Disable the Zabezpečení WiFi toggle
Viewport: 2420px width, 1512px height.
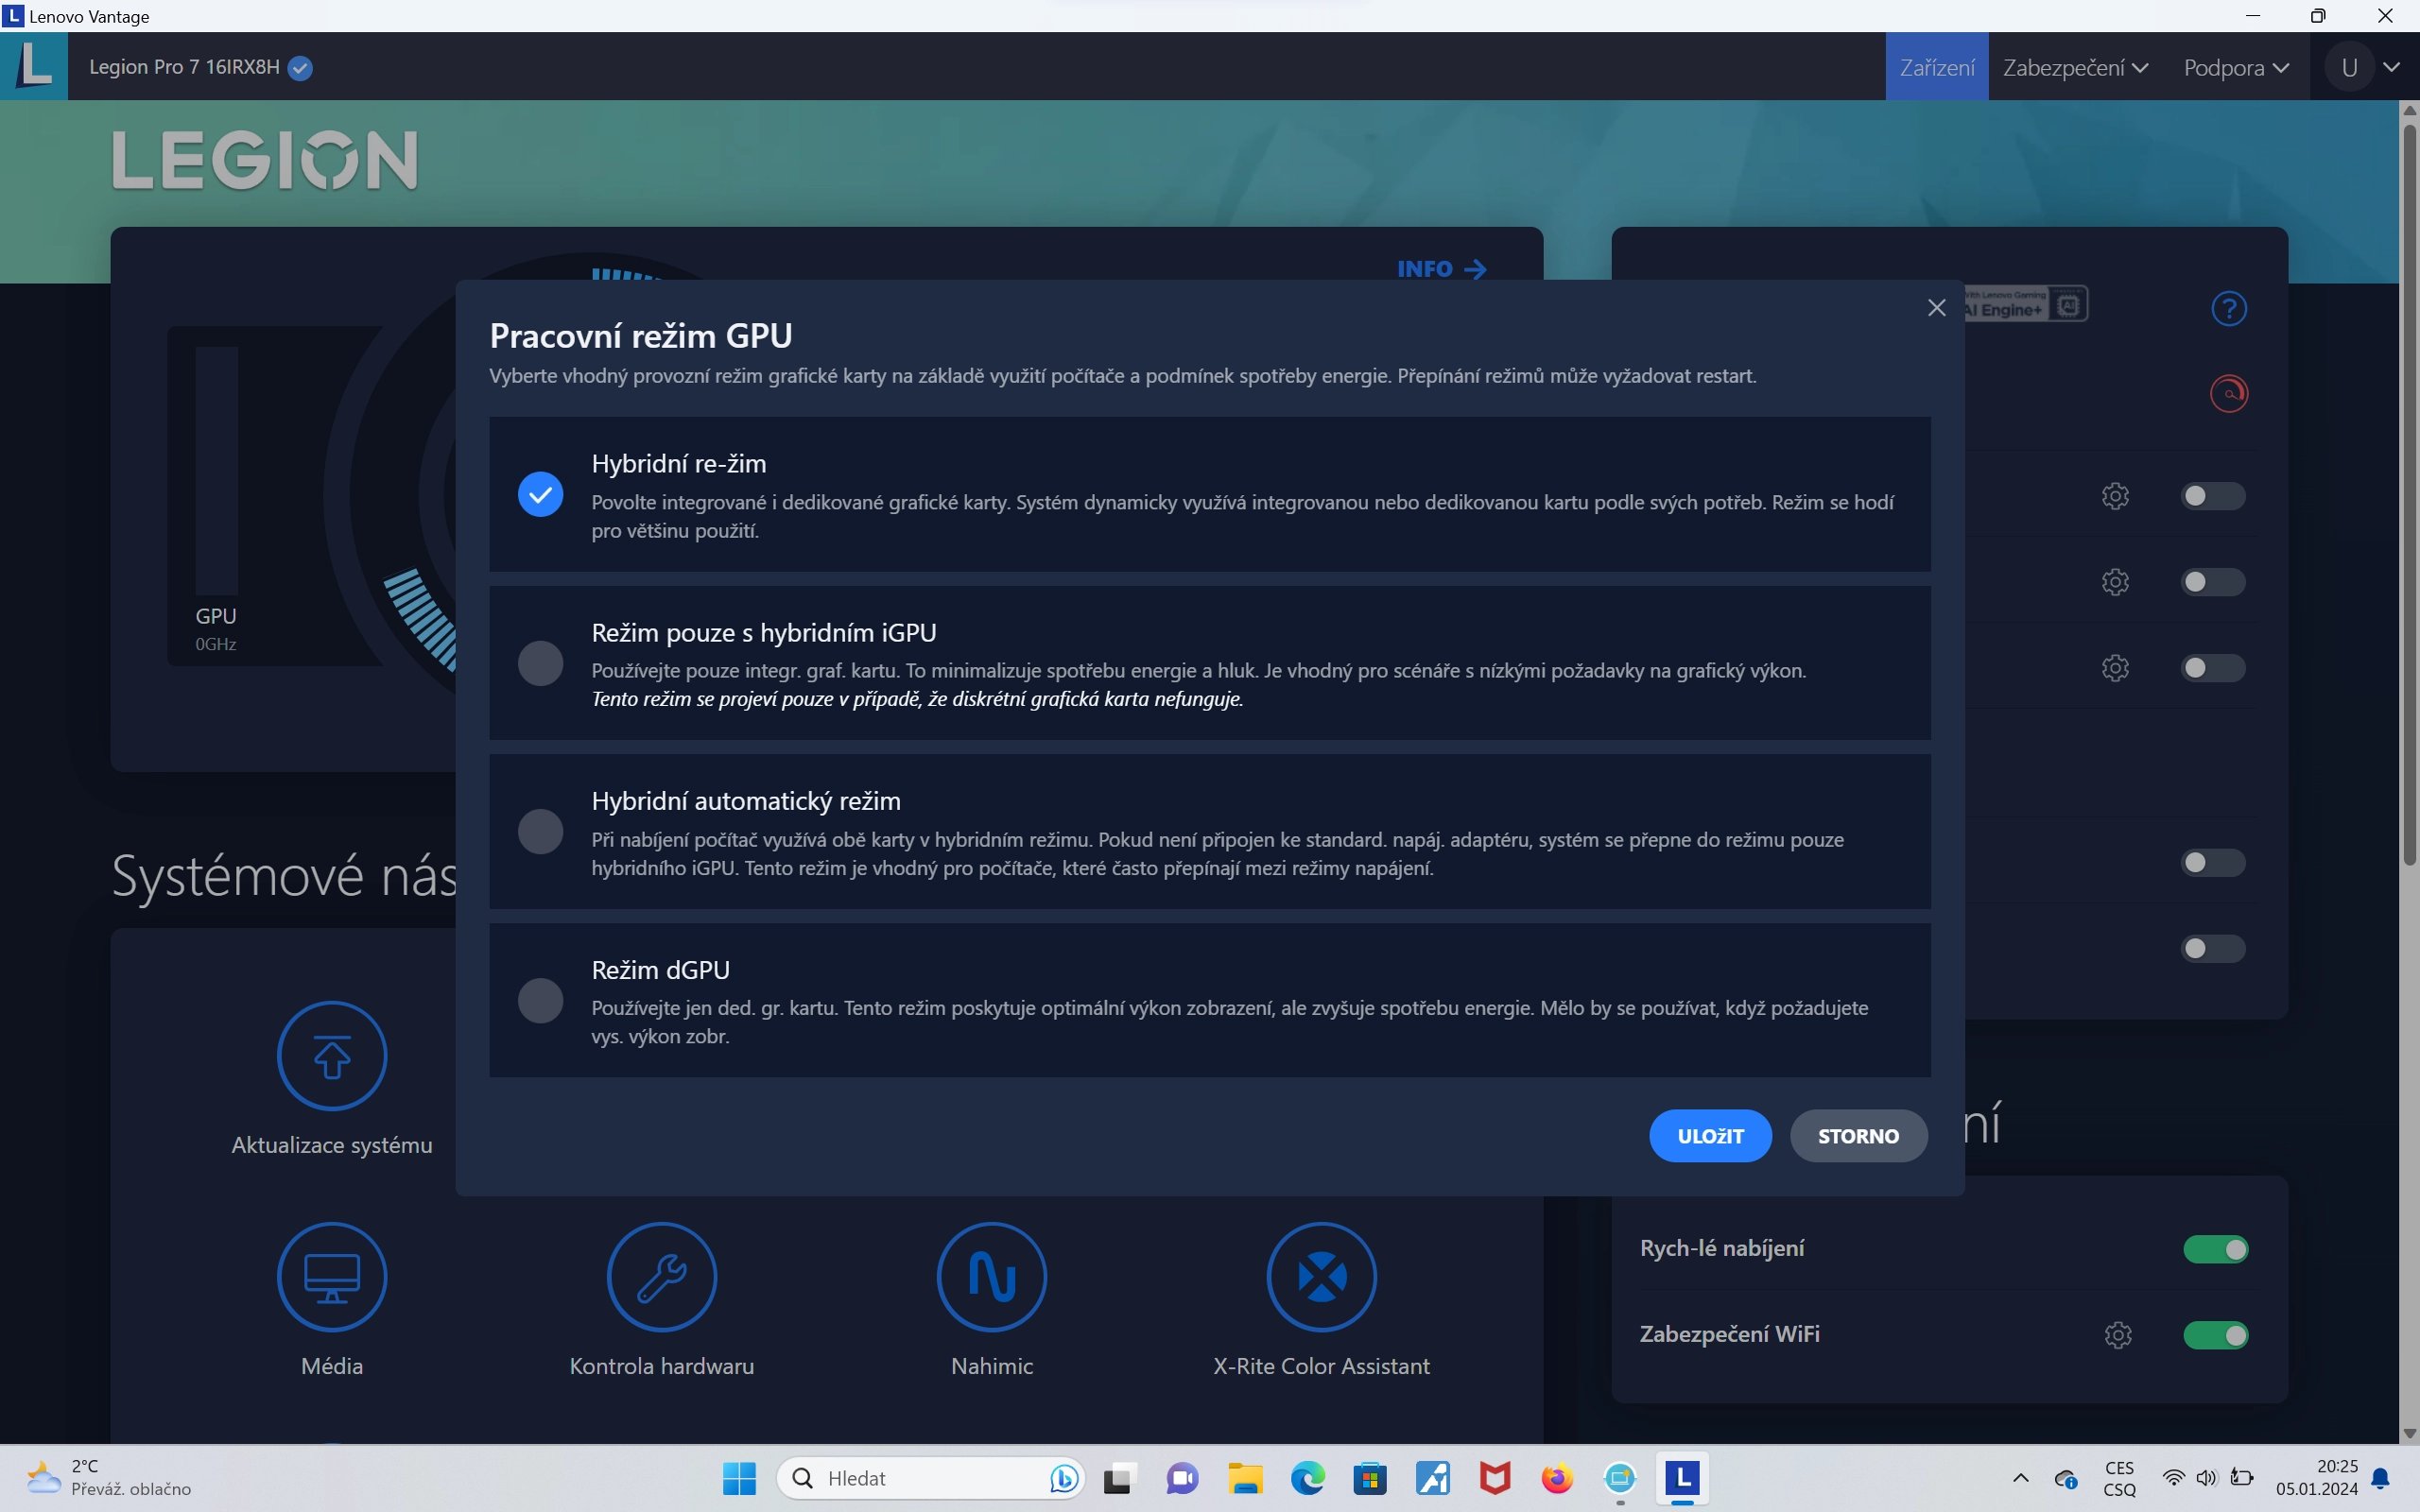[2214, 1335]
